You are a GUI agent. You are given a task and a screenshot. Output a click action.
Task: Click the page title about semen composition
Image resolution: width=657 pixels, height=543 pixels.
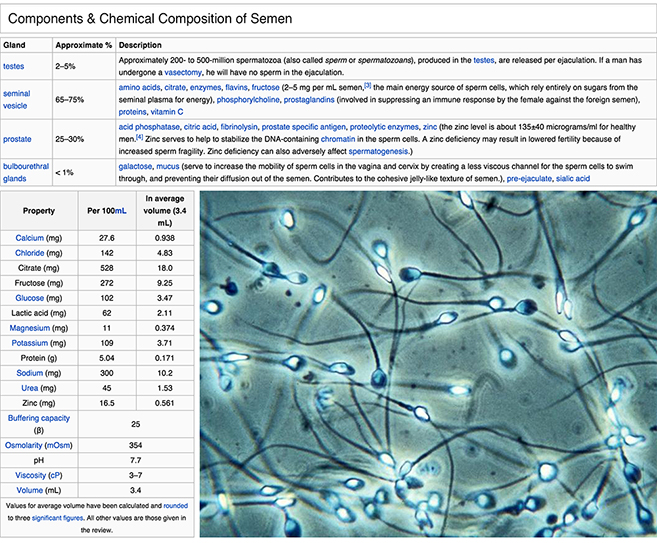(x=150, y=18)
